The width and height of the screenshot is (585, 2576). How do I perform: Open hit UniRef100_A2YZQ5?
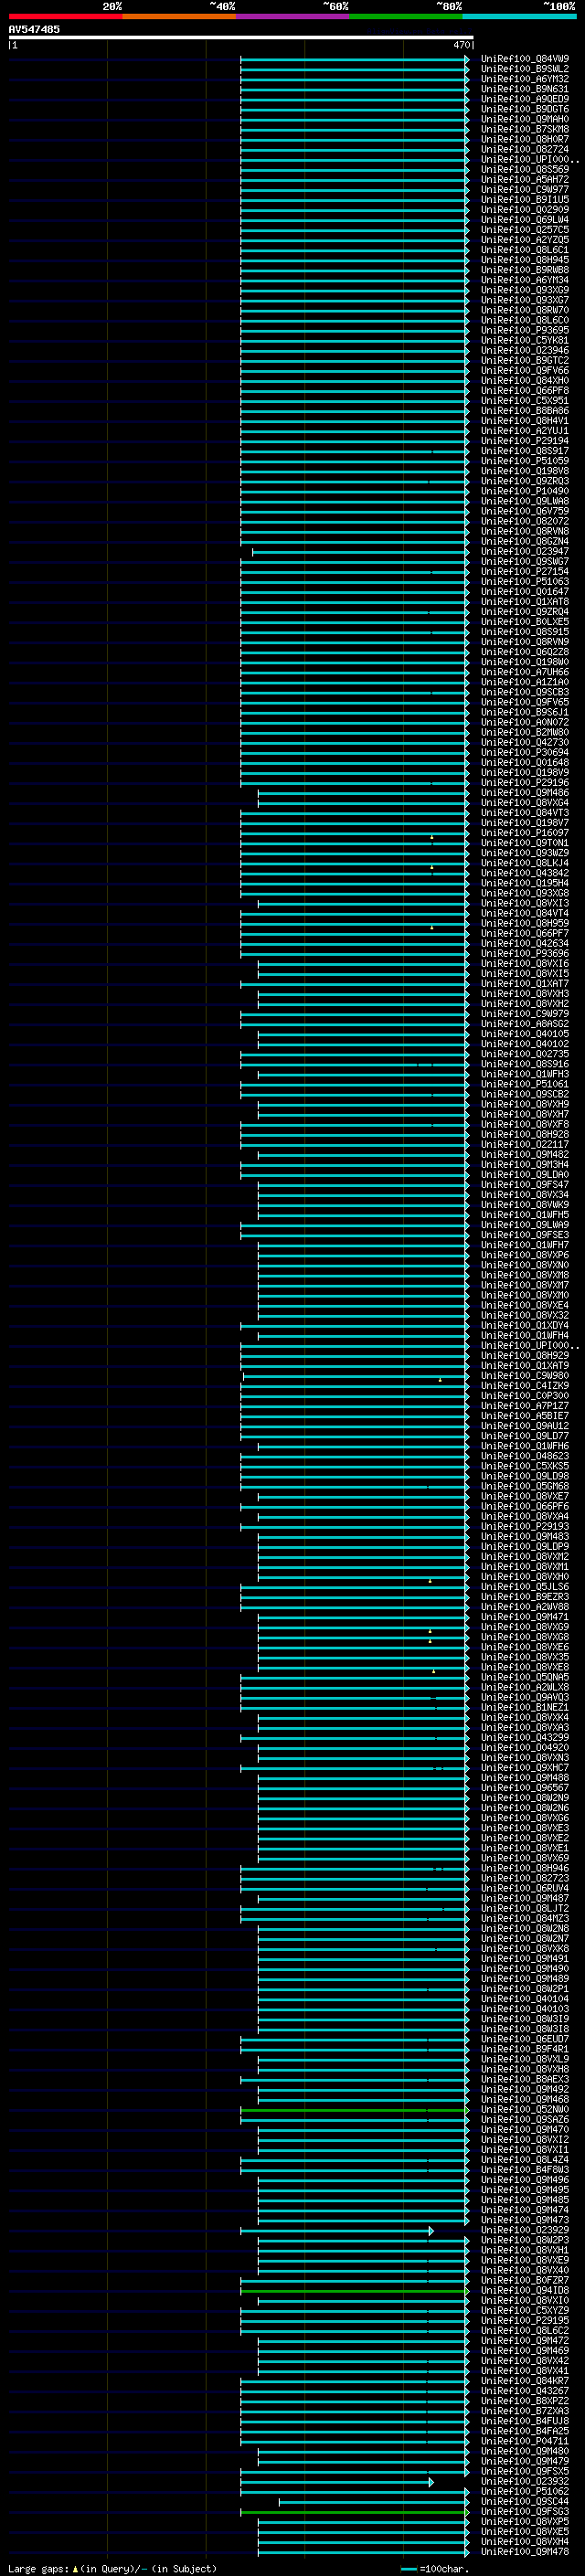(524, 240)
